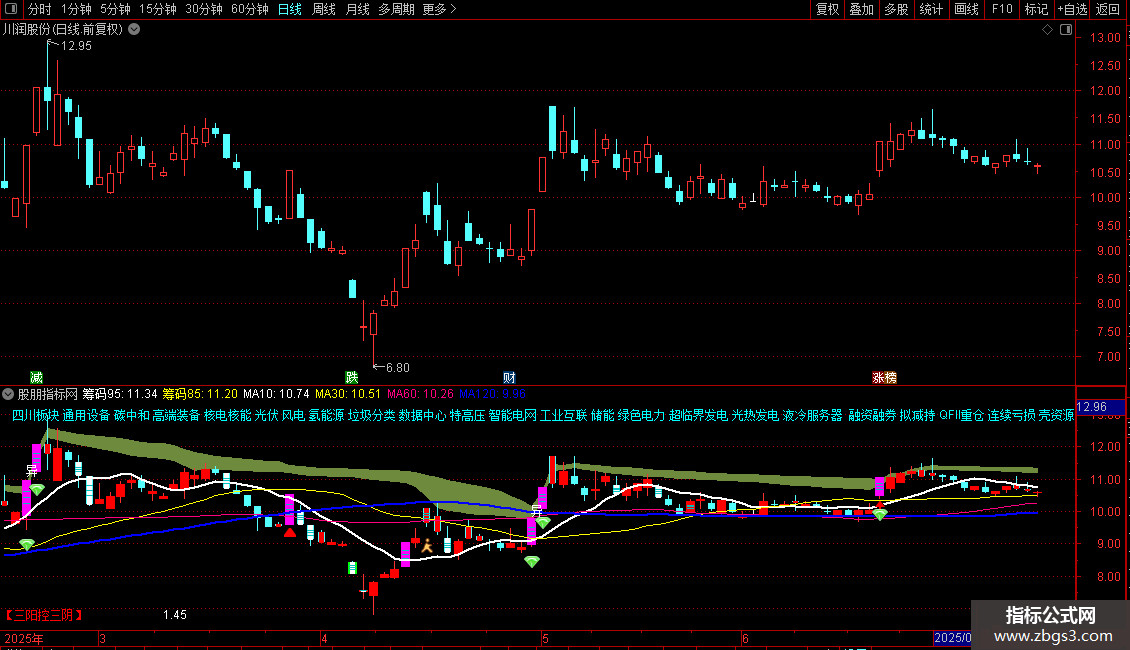
Task: Open the 绿色电力 concept link
Action: 641,415
